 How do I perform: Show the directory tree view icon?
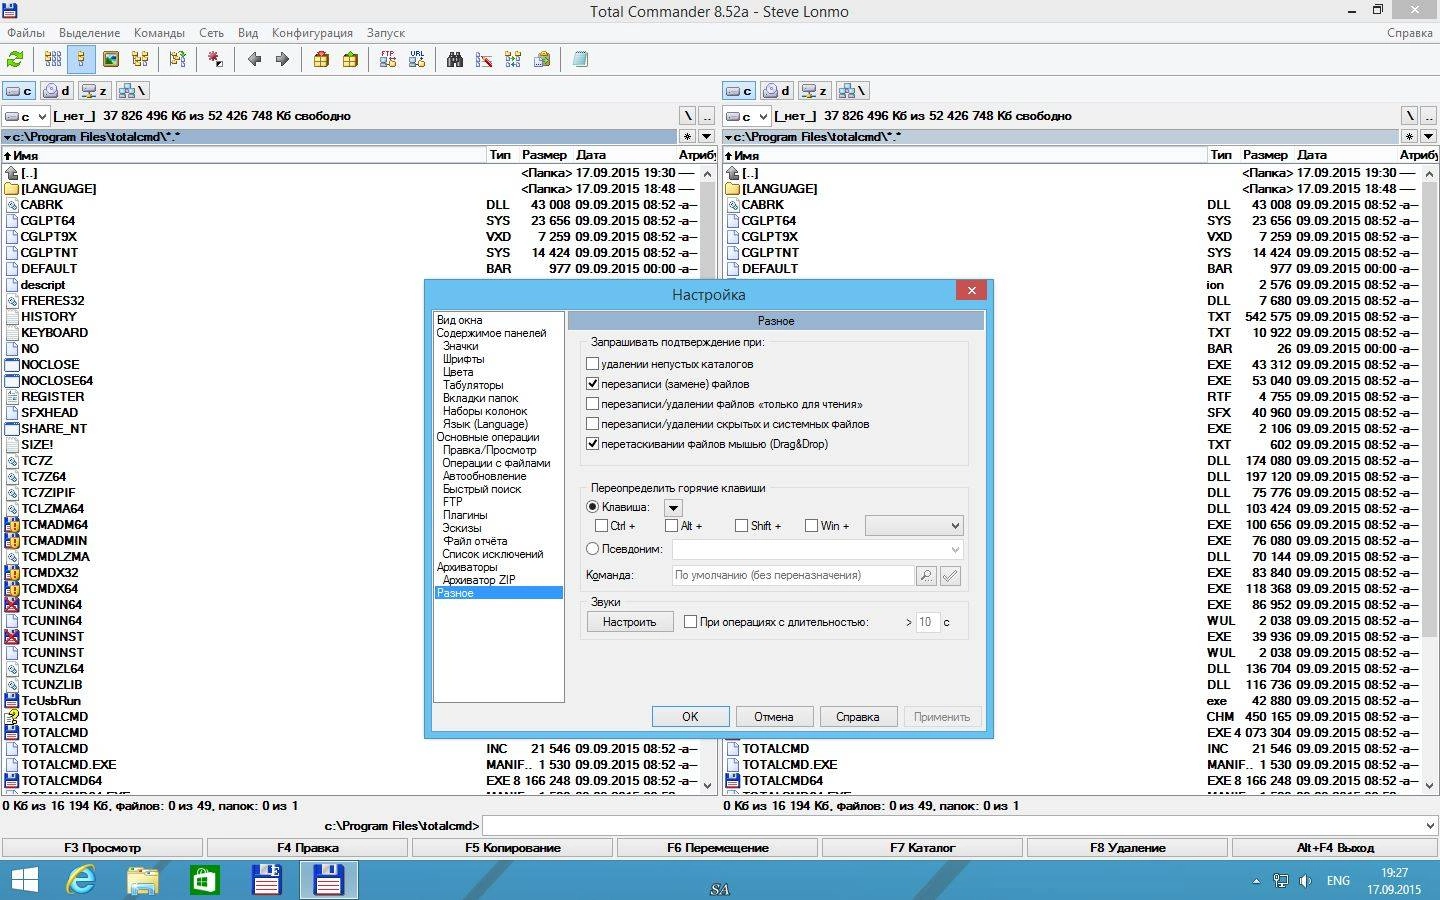140,60
